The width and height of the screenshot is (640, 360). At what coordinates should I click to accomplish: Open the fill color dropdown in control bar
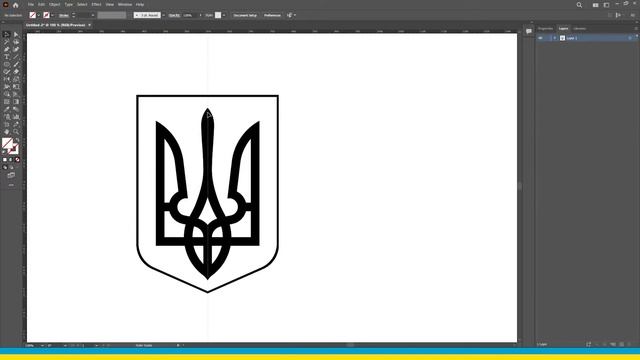[x=38, y=15]
